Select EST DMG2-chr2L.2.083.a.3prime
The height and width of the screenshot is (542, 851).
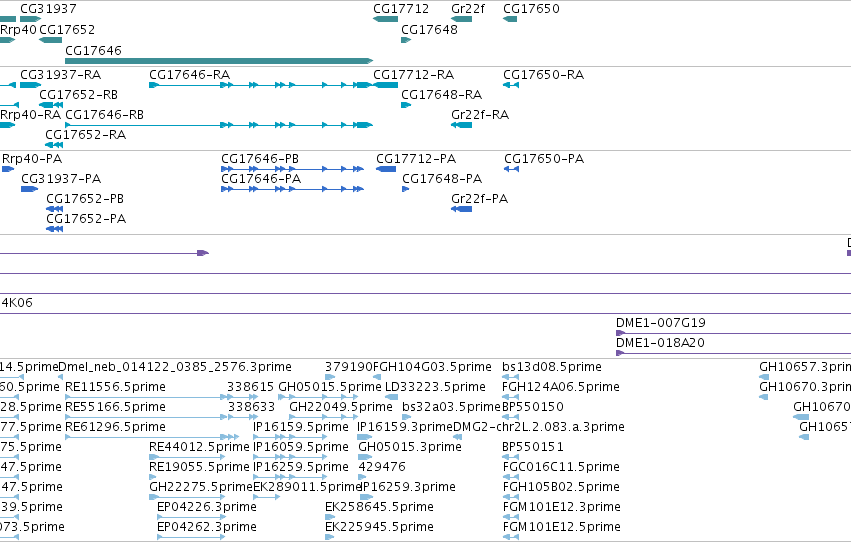tap(458, 437)
